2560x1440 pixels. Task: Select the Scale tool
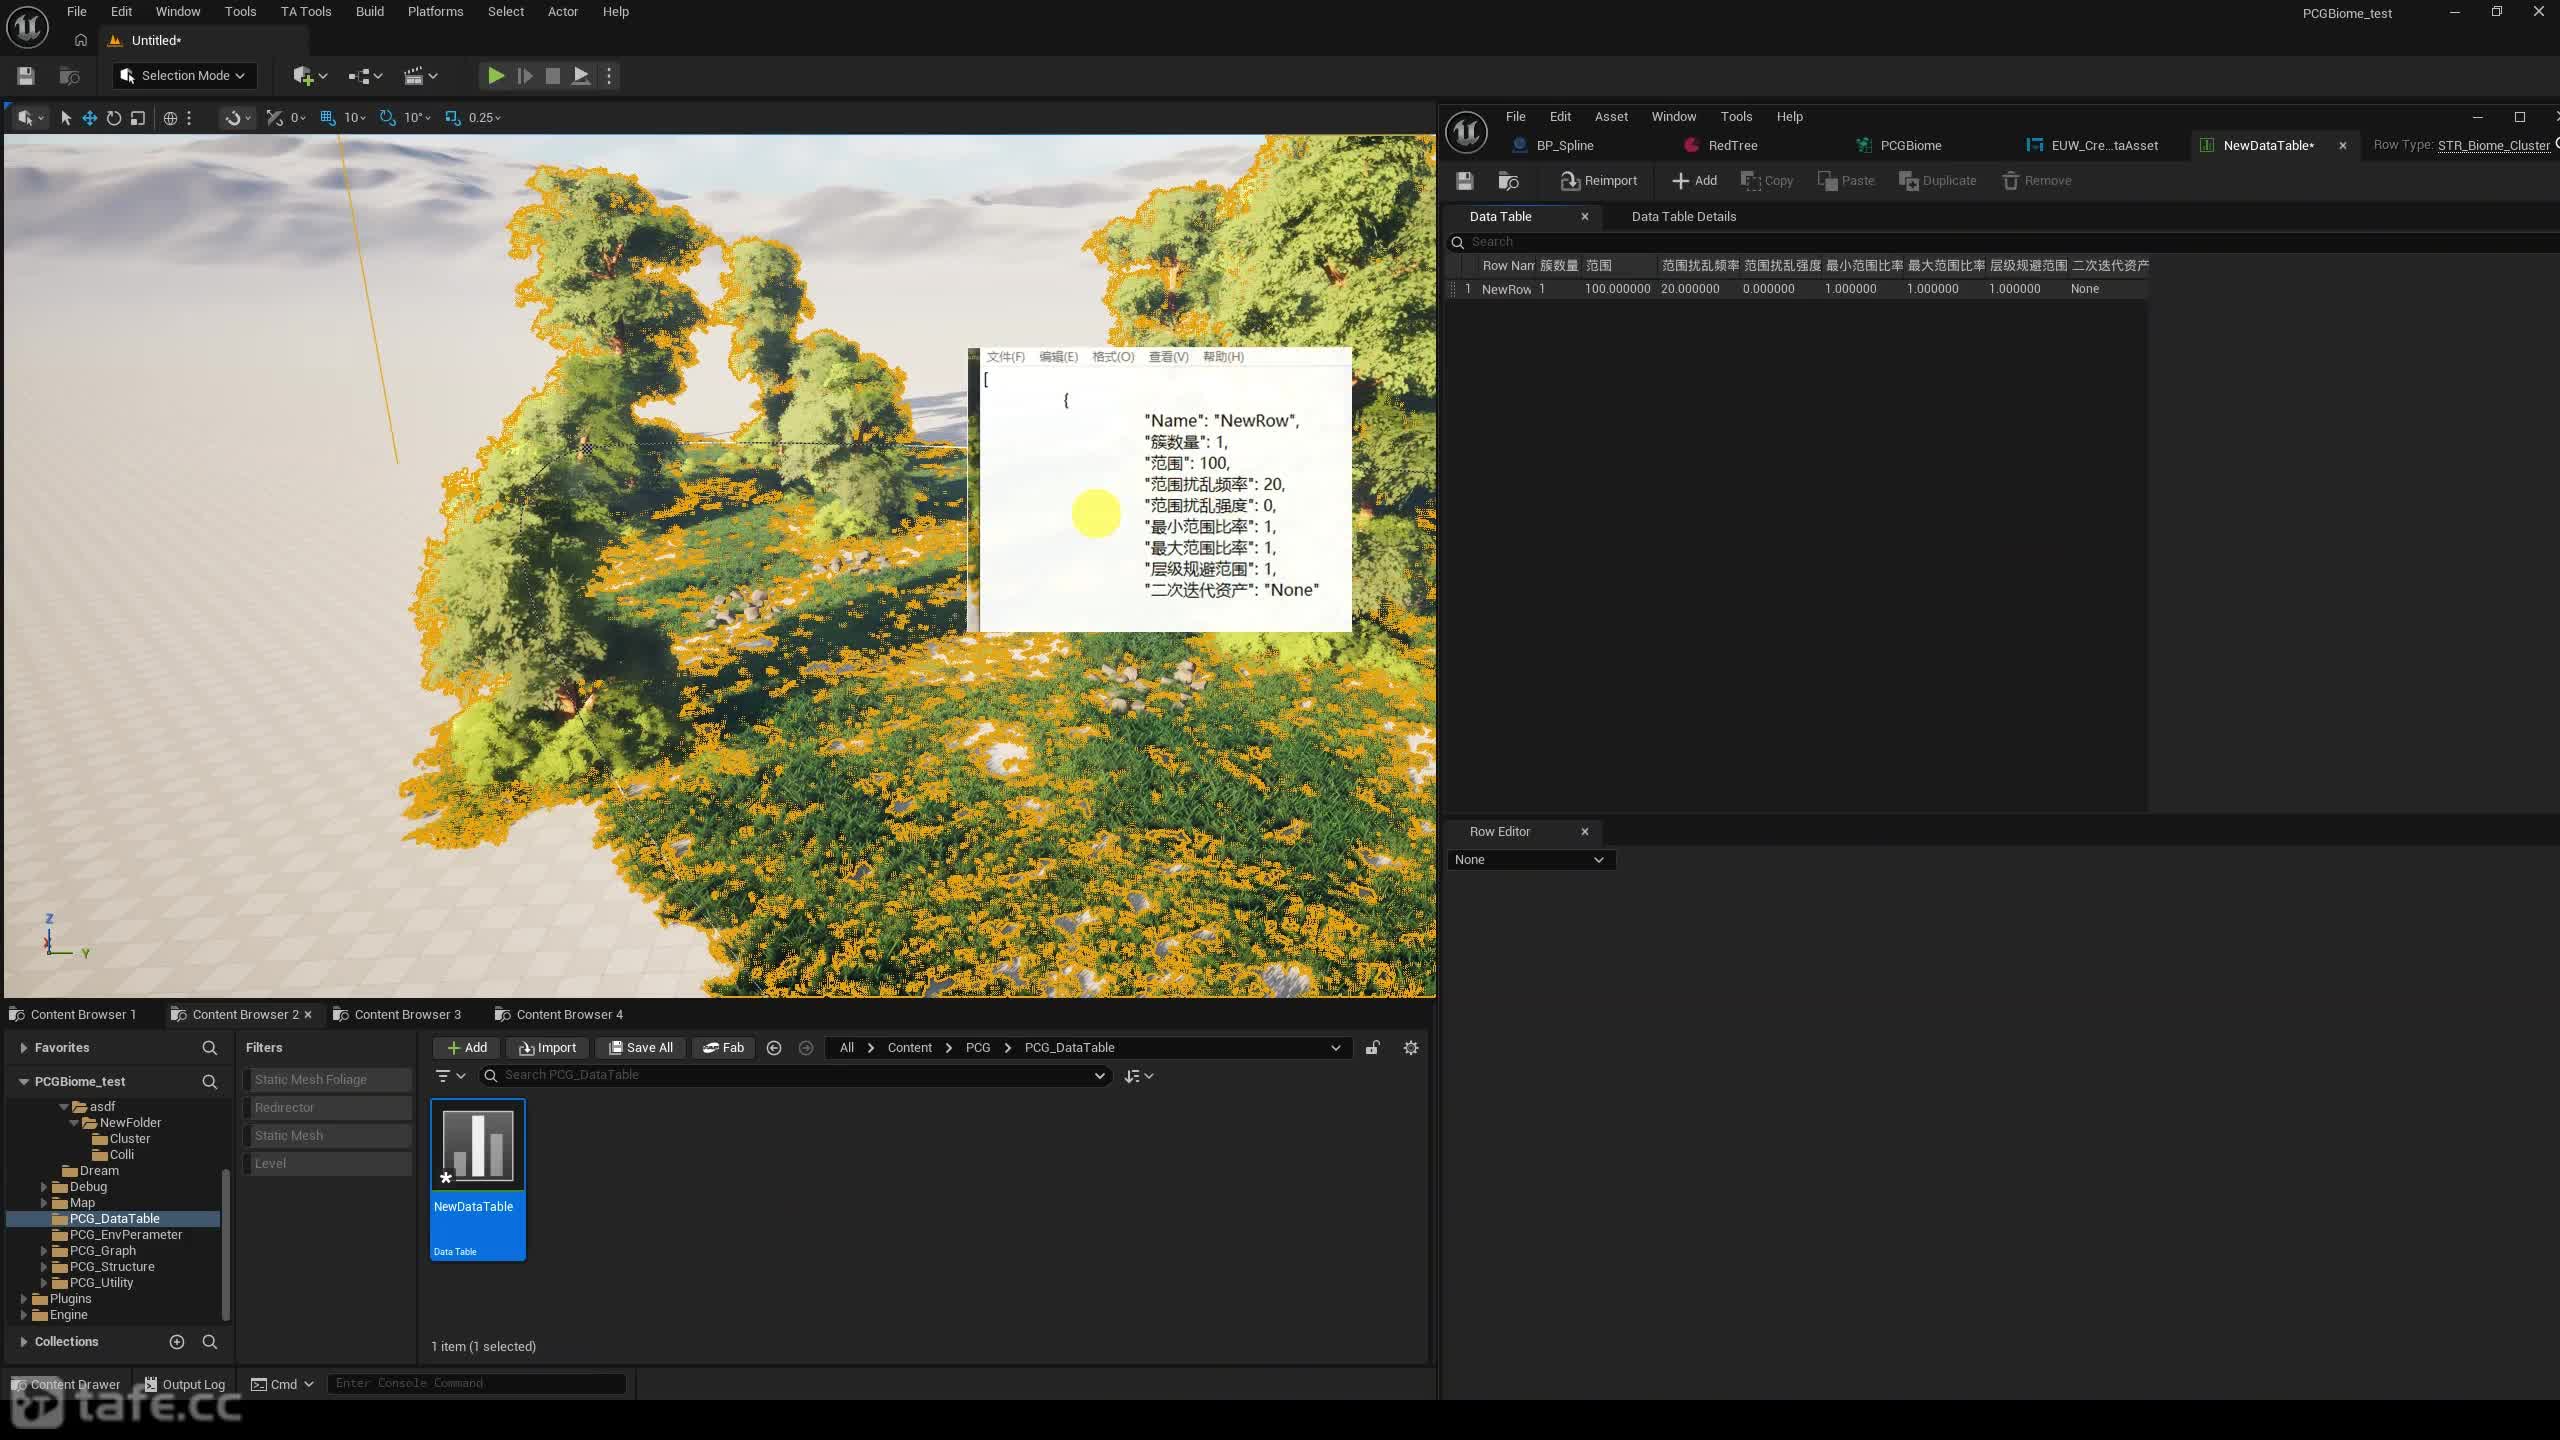click(138, 118)
